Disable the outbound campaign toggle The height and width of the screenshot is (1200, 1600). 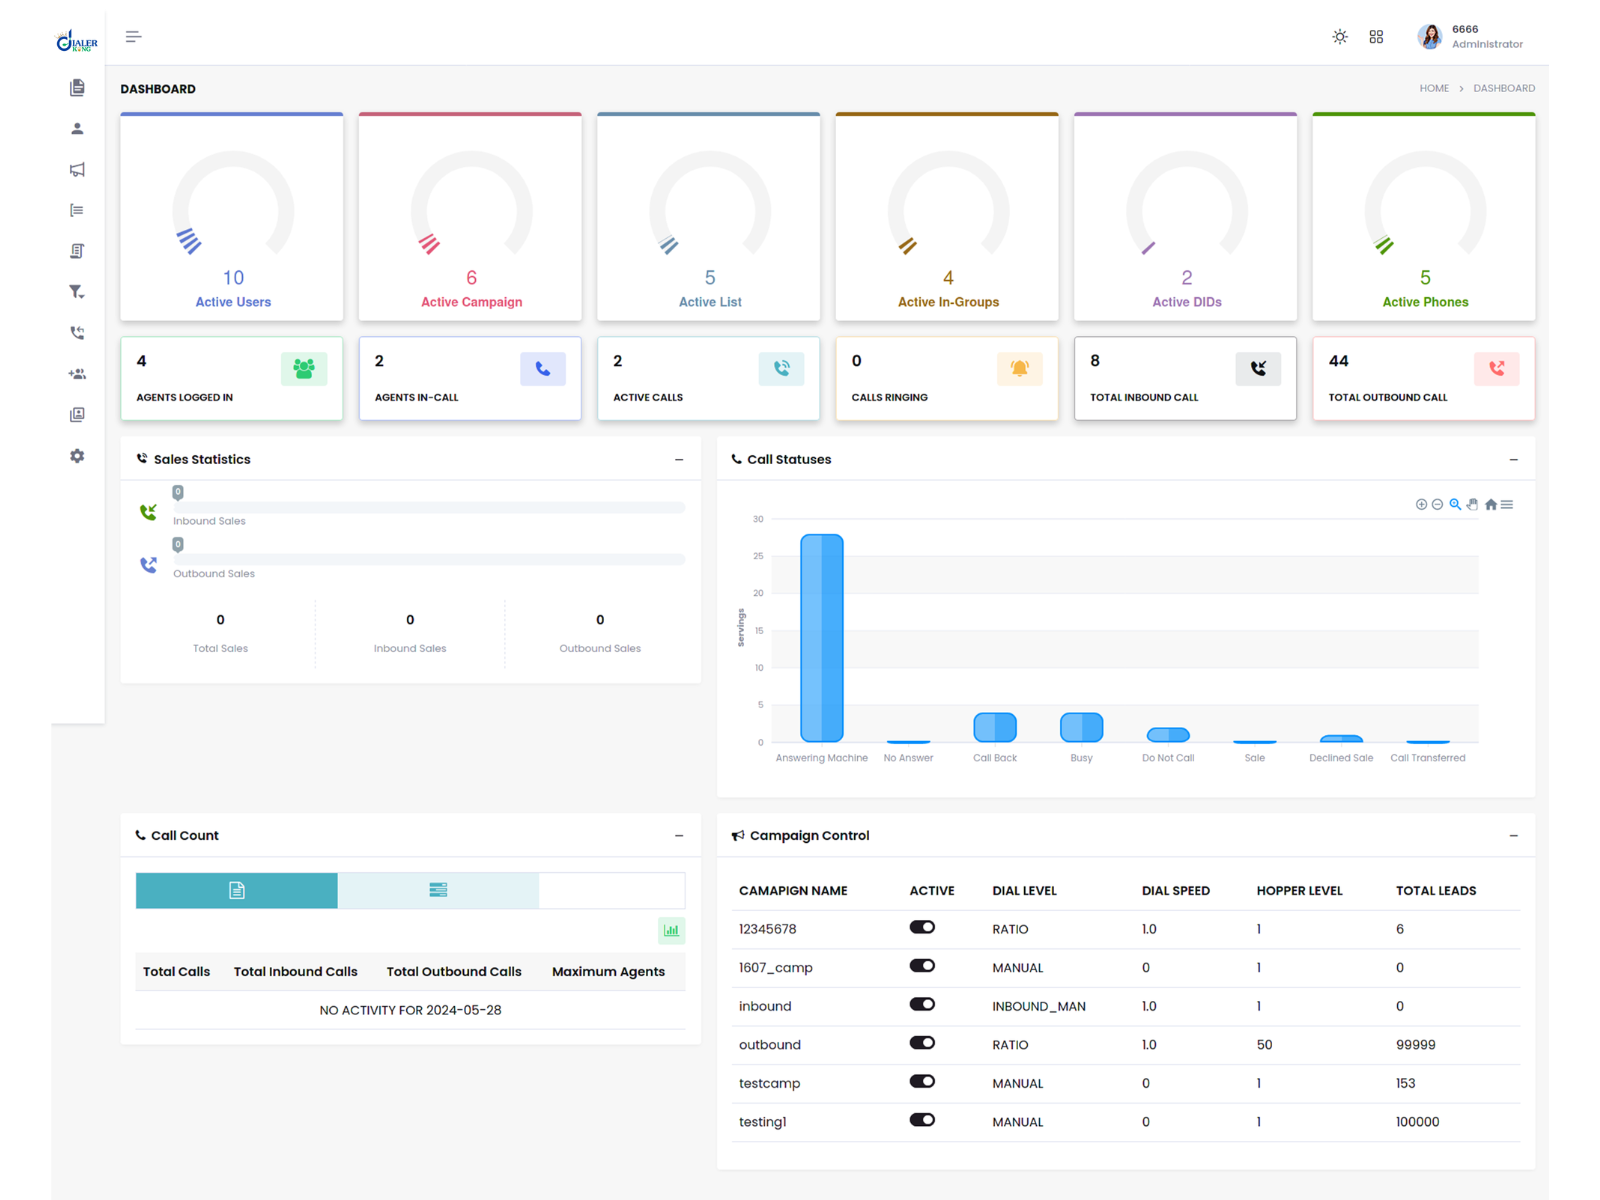(922, 1043)
